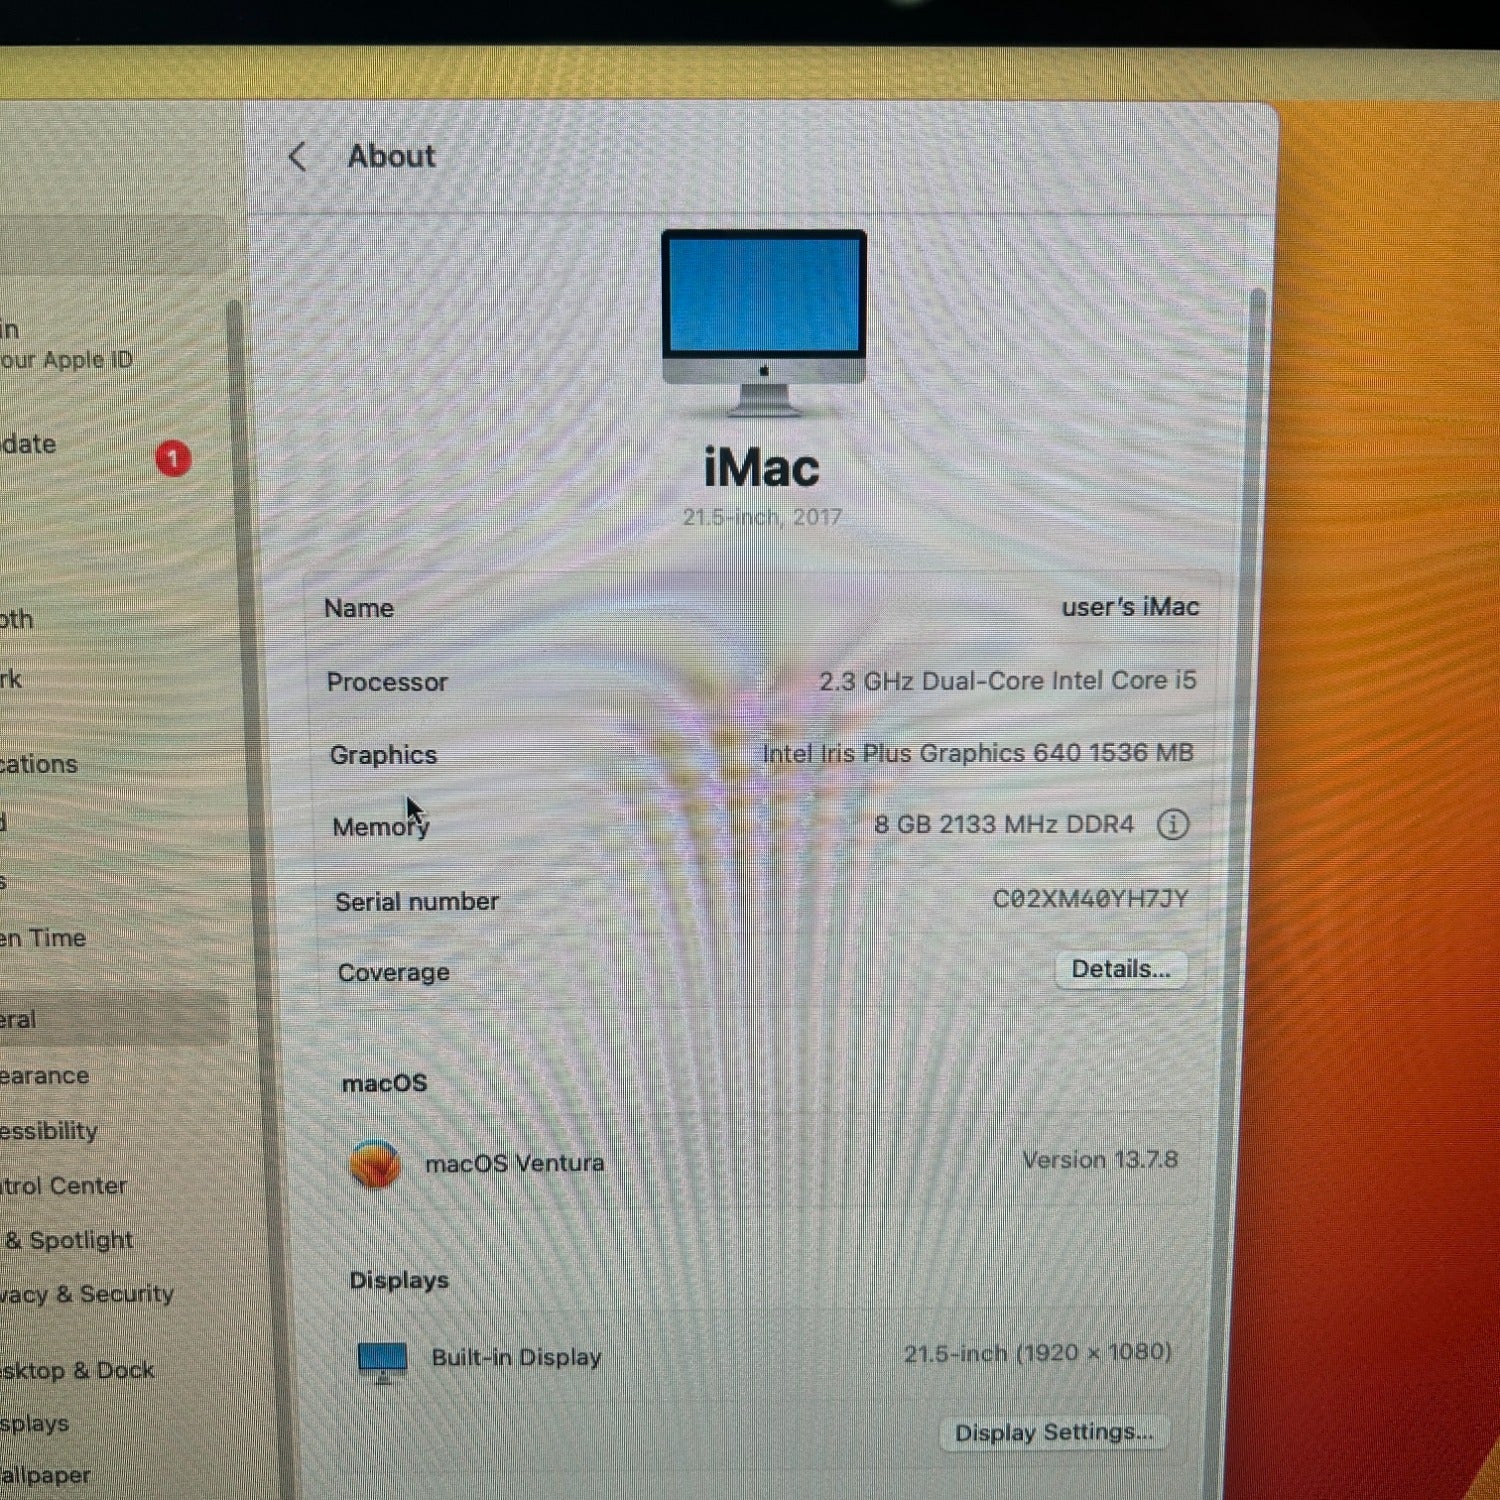Sign in with your Apple ID entry
Image resolution: width=1500 pixels, height=1500 pixels.
(x=66, y=344)
